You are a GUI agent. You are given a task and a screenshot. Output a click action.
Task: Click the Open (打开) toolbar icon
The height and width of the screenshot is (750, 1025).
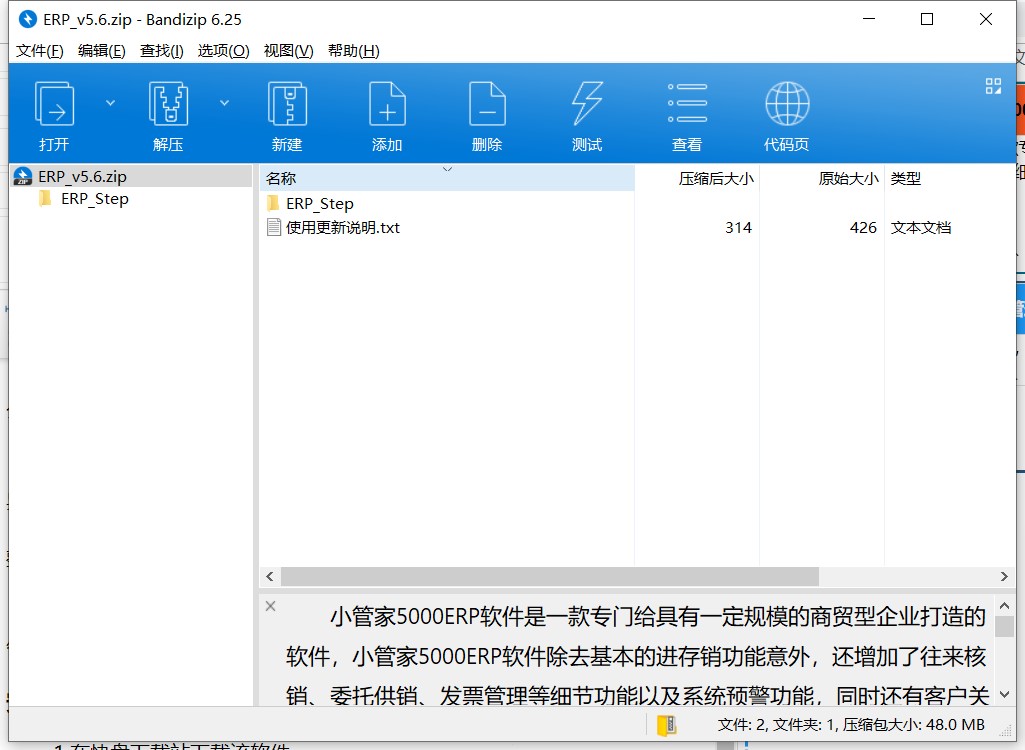point(54,104)
